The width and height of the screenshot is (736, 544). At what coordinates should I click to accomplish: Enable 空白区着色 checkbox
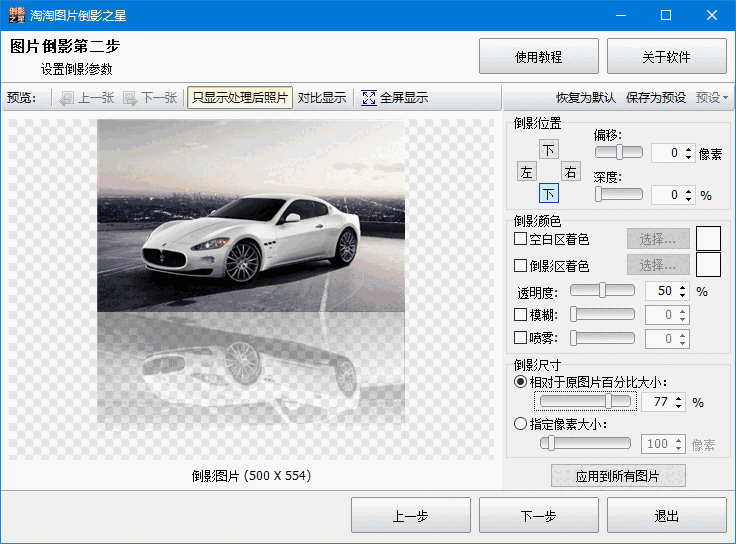point(520,239)
